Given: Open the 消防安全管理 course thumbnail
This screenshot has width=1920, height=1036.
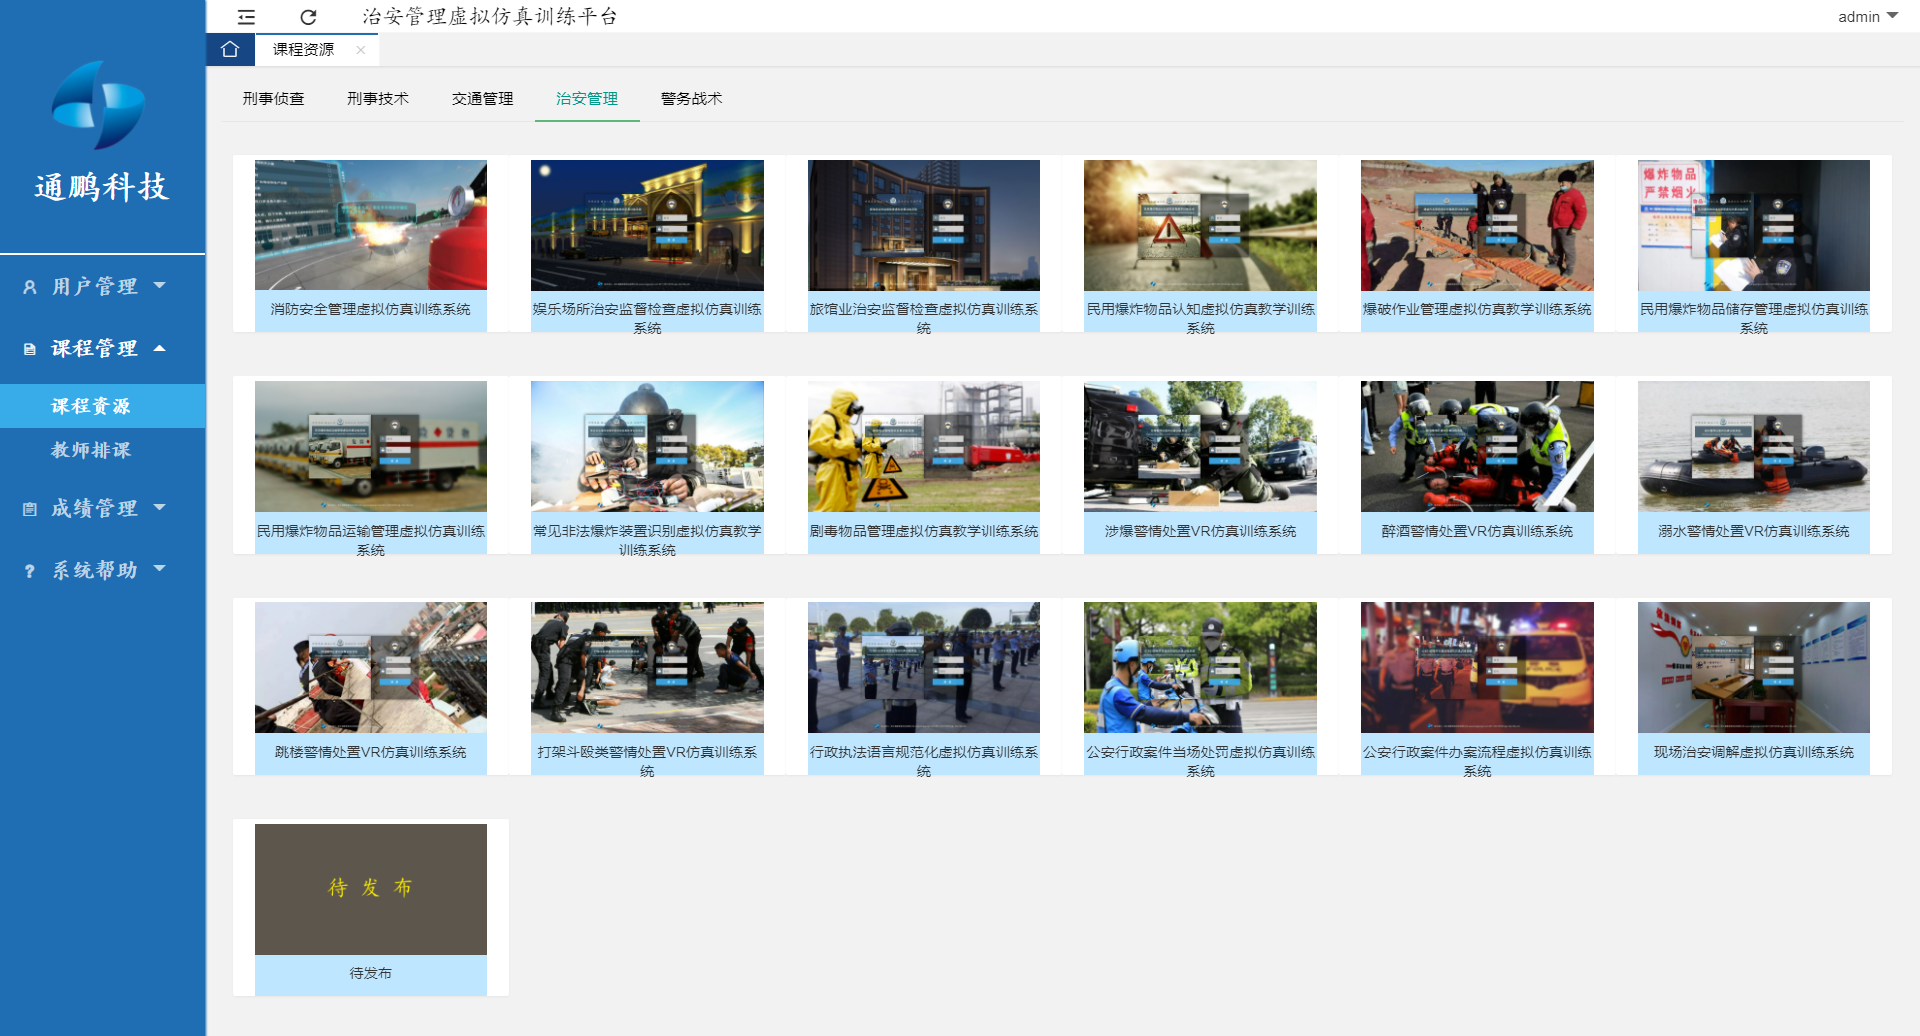Looking at the screenshot, I should coord(371,225).
